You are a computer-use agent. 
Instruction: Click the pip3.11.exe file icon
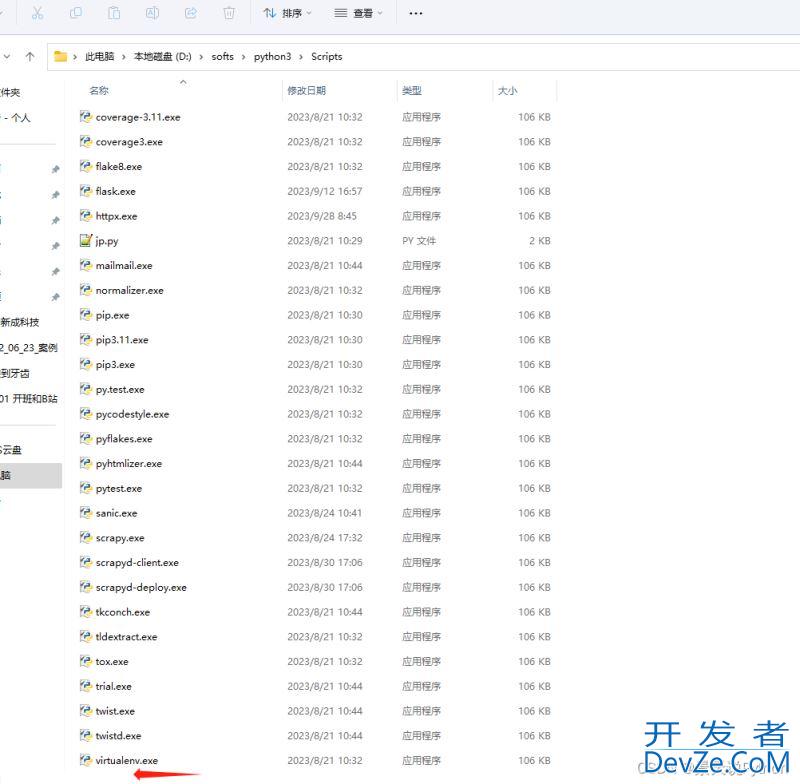pyautogui.click(x=86, y=339)
